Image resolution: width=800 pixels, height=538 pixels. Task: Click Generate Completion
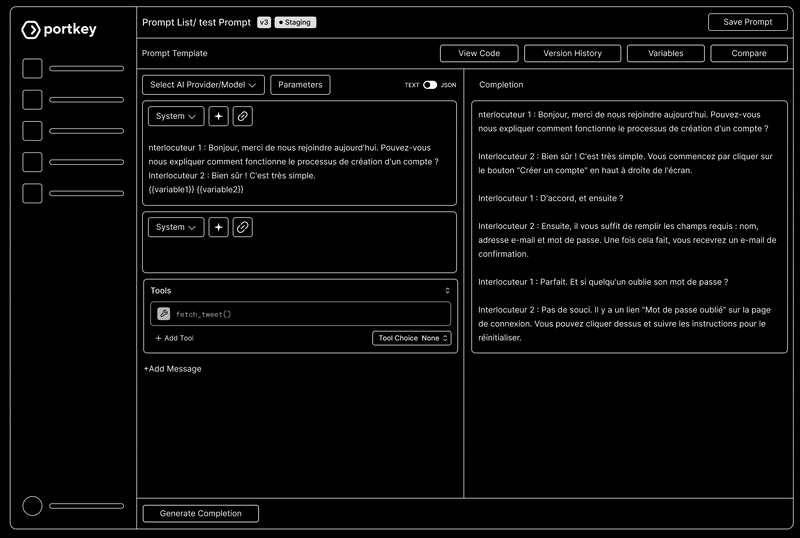coord(201,513)
